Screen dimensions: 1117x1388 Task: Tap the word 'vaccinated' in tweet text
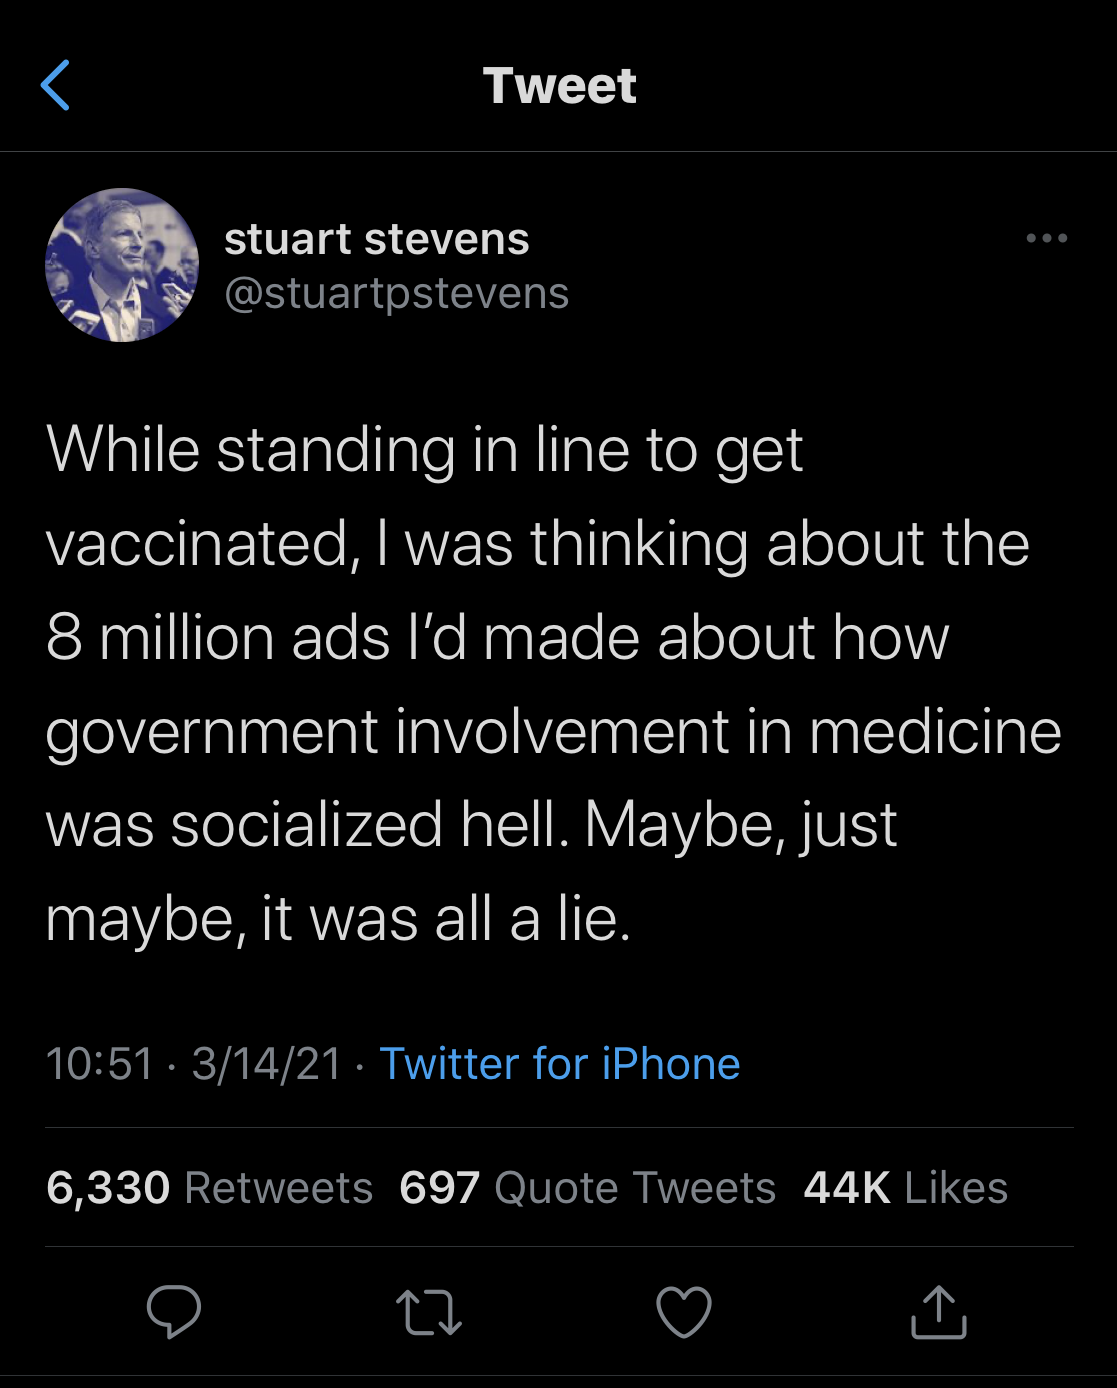pos(197,545)
